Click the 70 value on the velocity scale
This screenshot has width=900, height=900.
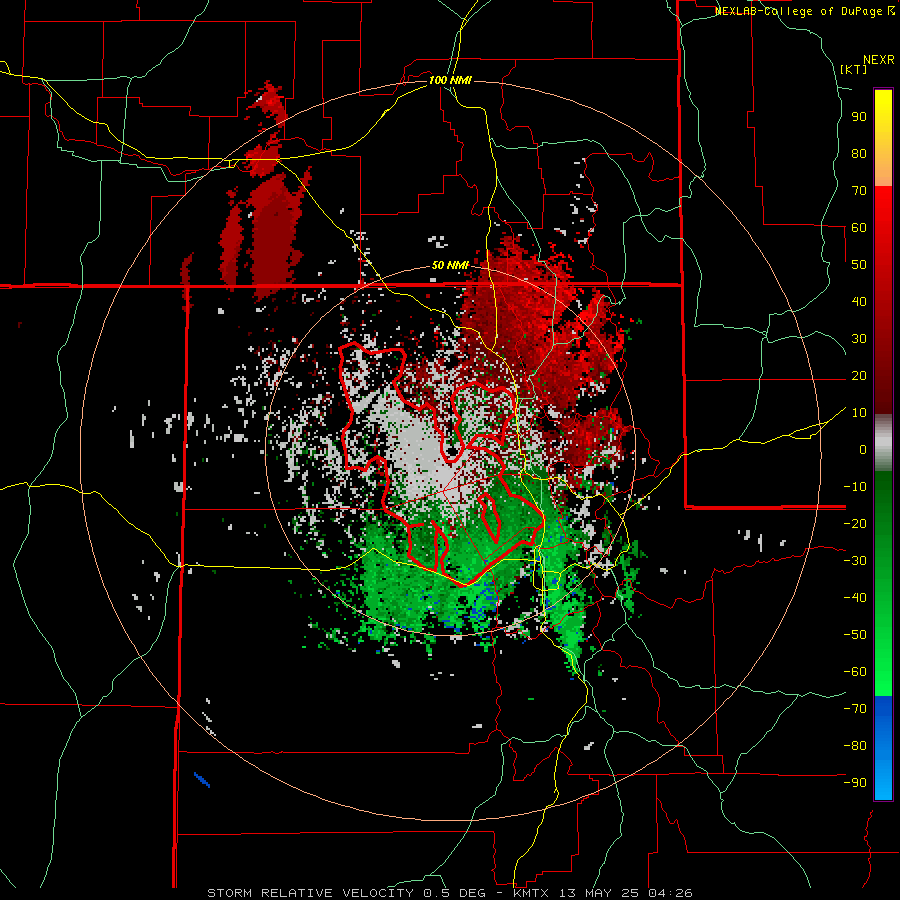click(859, 191)
